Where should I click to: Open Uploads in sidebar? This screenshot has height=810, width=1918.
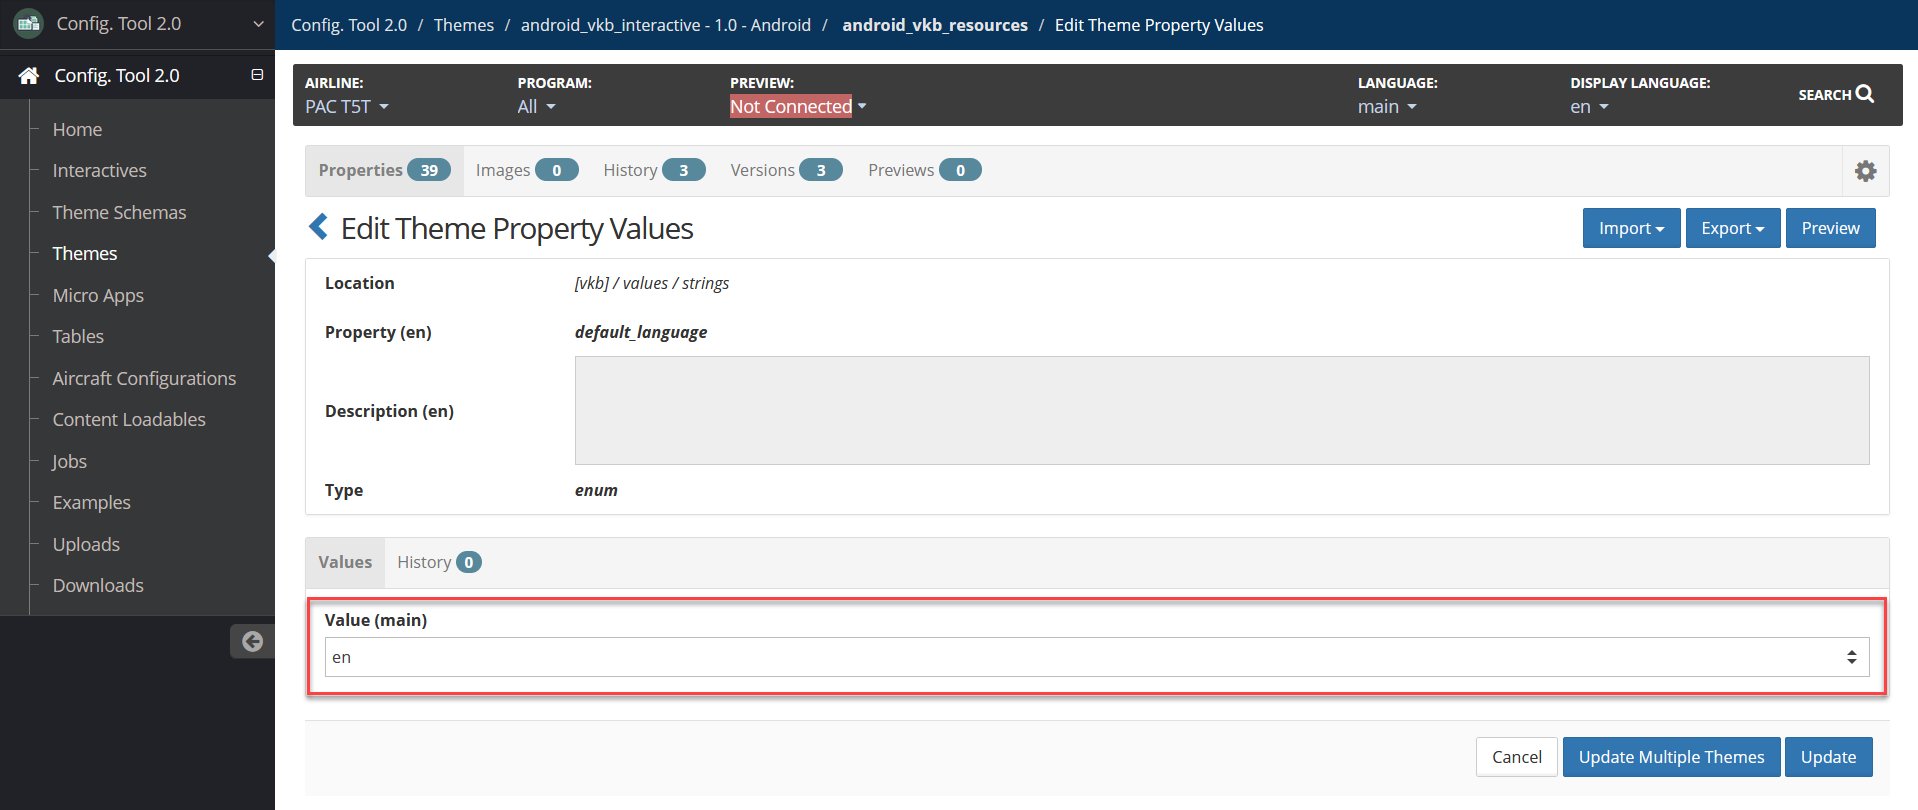coord(86,544)
